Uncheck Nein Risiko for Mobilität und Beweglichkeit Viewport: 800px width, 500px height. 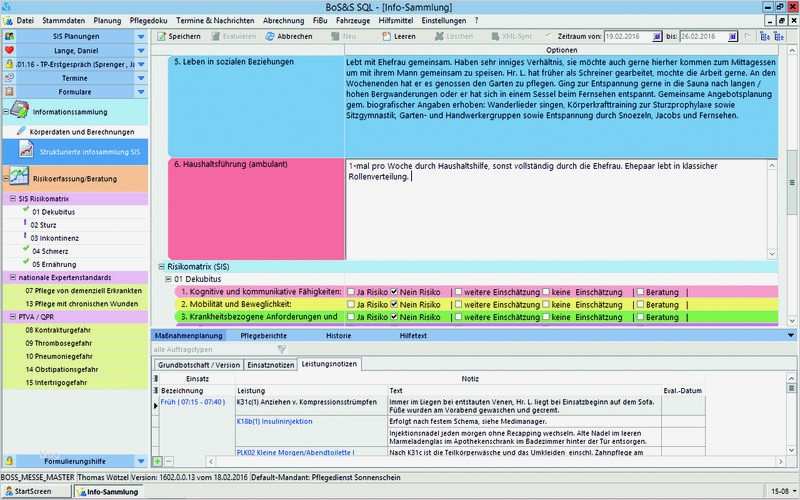[394, 304]
